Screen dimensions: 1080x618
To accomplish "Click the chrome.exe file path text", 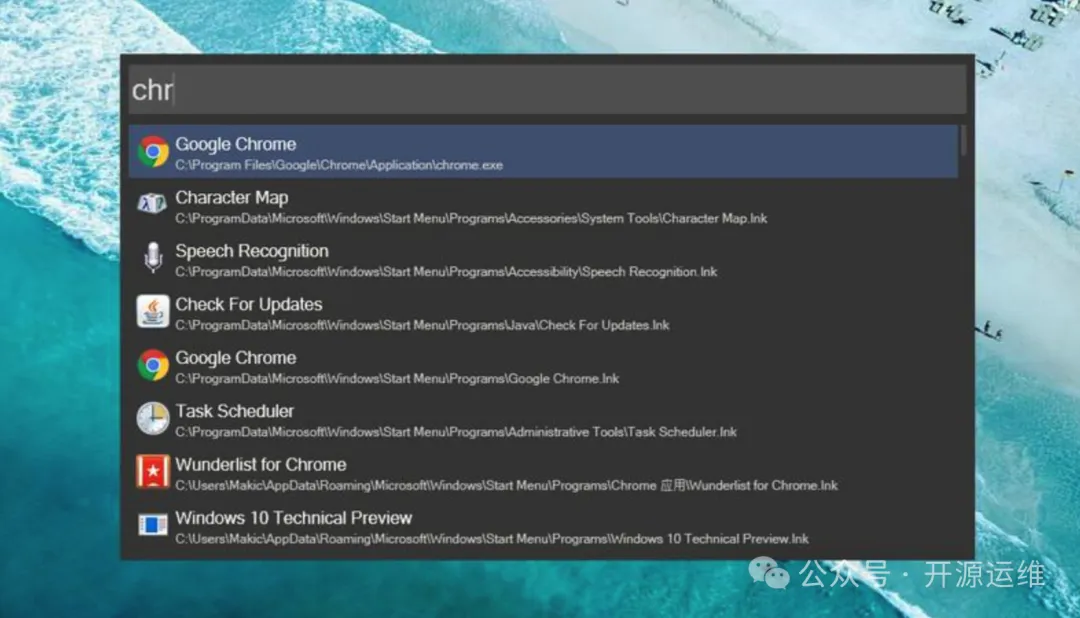I will click(339, 165).
